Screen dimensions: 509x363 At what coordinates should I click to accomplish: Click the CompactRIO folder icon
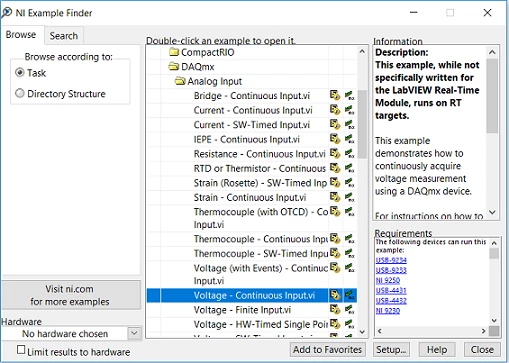click(x=174, y=52)
